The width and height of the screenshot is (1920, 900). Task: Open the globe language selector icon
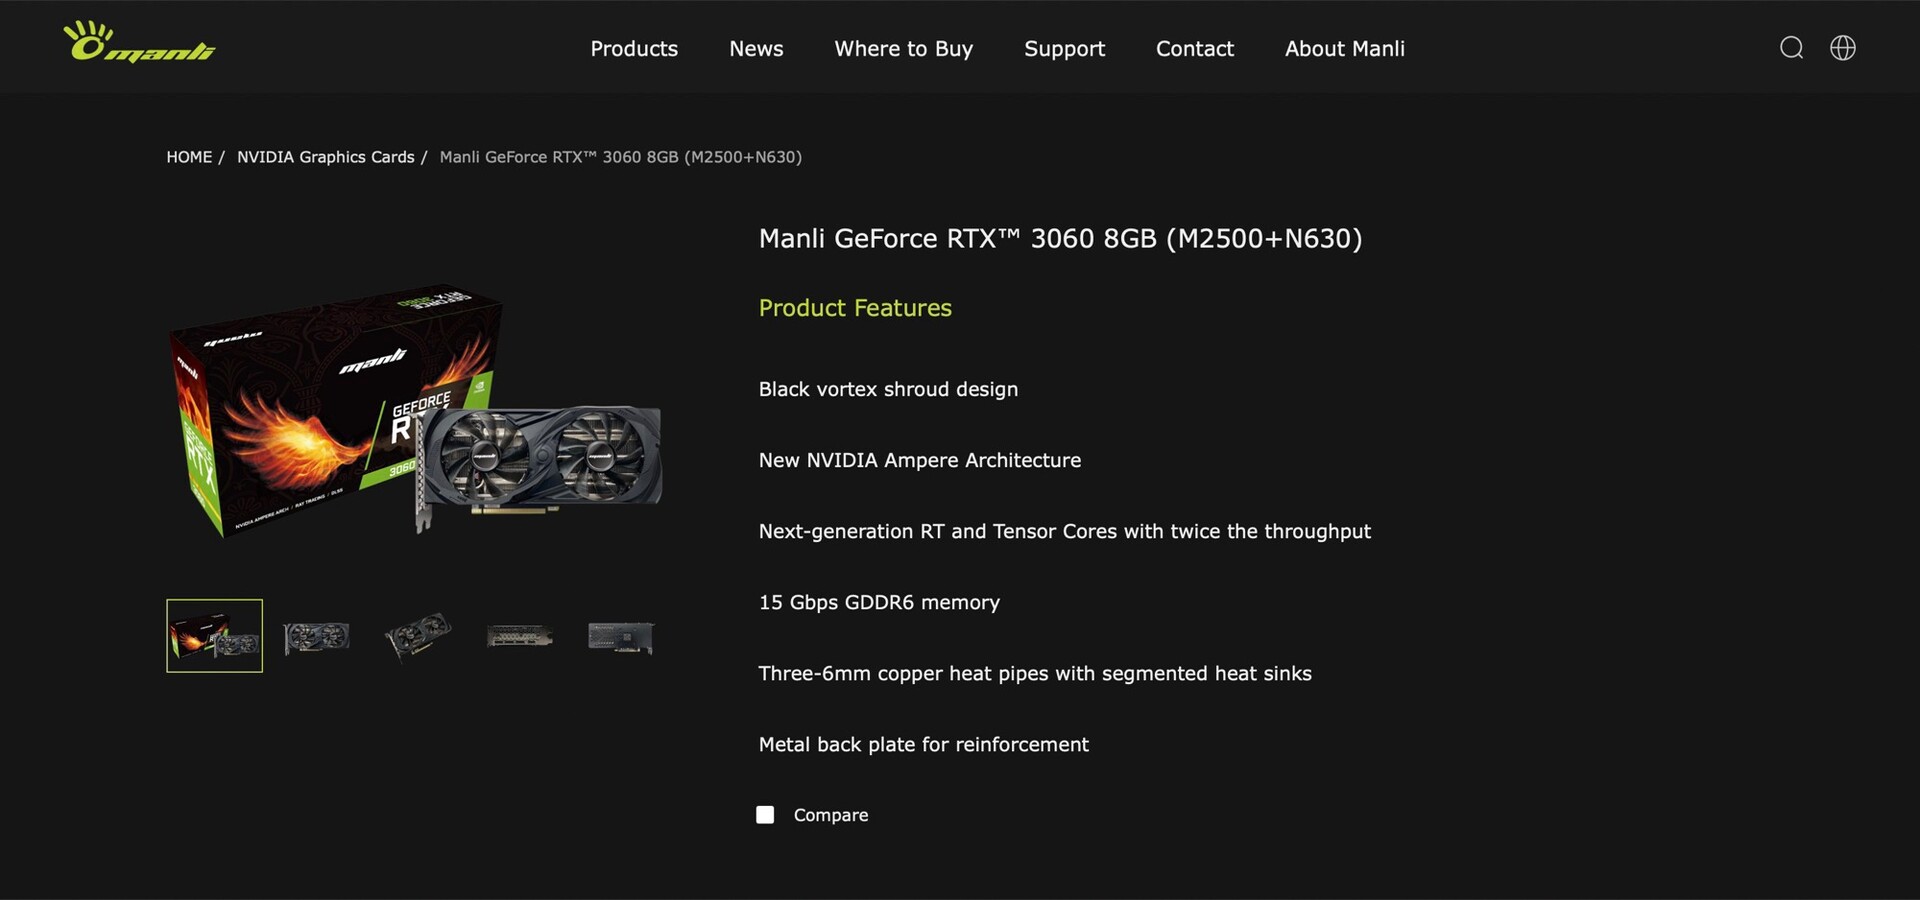click(1842, 48)
